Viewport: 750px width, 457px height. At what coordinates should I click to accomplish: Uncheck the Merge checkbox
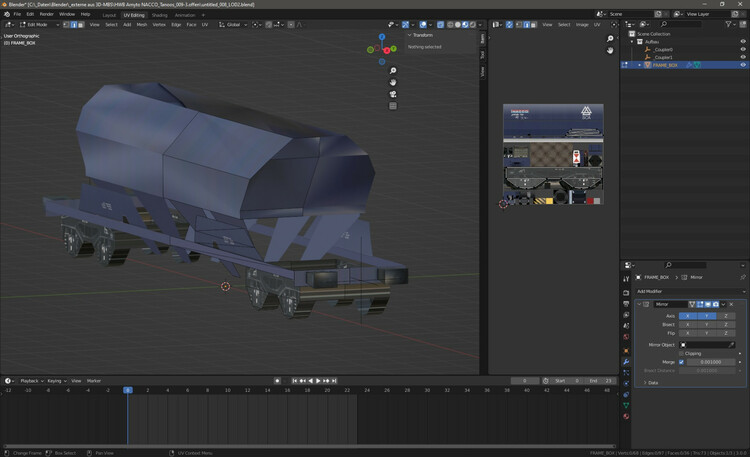[x=682, y=362]
